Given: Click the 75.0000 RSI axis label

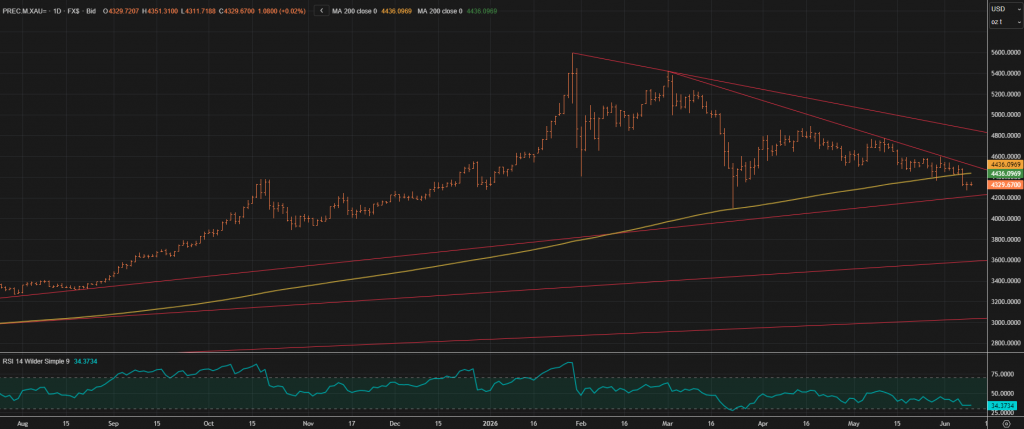Looking at the screenshot, I should pos(1002,375).
